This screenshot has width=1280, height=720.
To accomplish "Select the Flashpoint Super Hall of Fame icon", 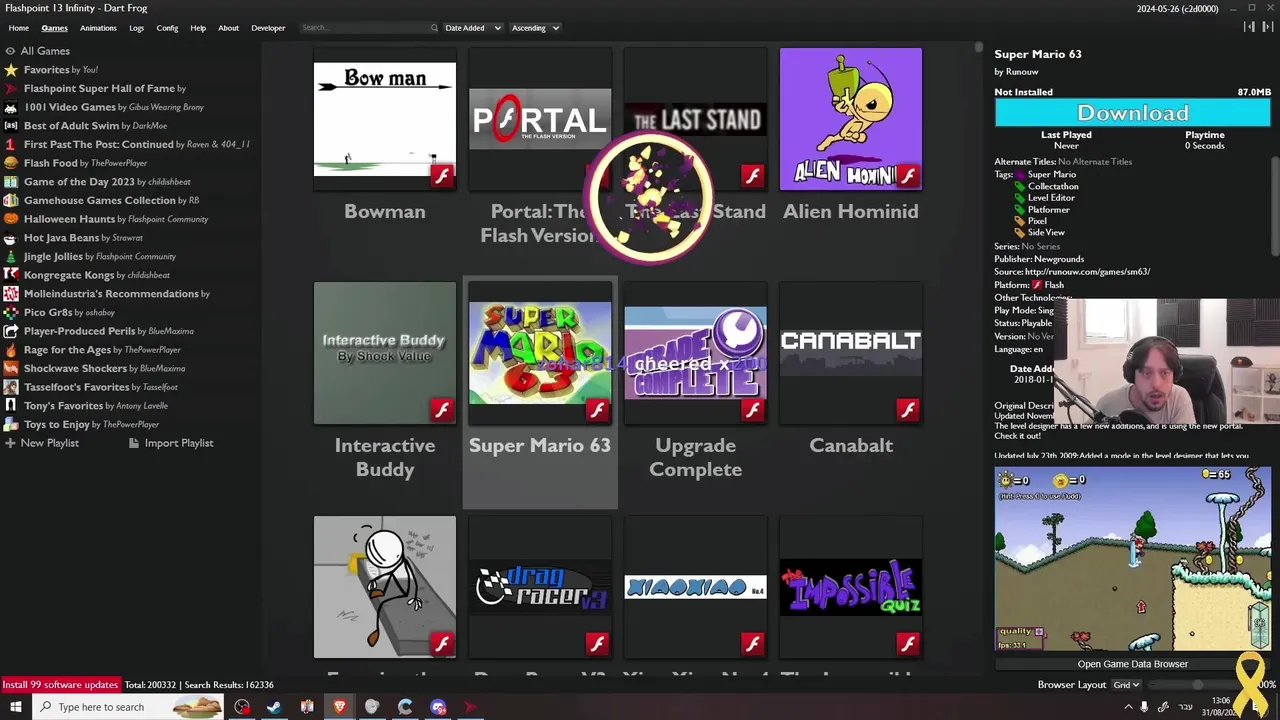I will (10, 88).
